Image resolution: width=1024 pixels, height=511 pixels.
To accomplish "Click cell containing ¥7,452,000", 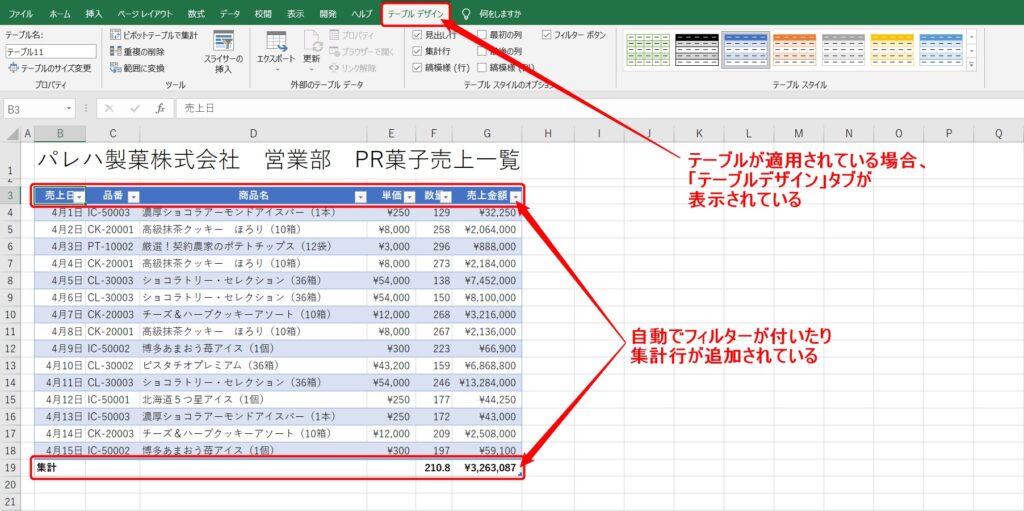I will tap(487, 280).
